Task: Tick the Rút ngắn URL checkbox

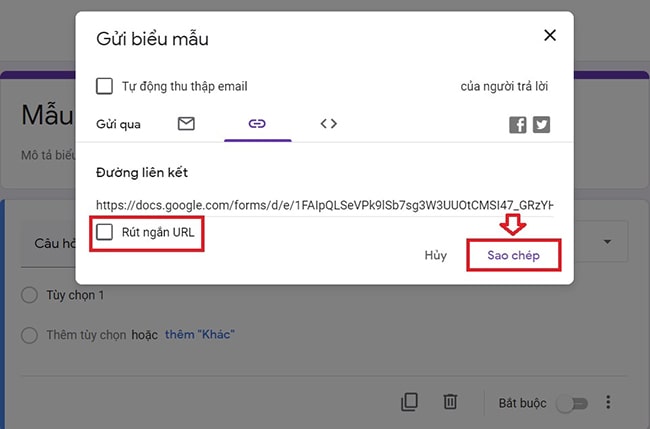Action: click(105, 232)
